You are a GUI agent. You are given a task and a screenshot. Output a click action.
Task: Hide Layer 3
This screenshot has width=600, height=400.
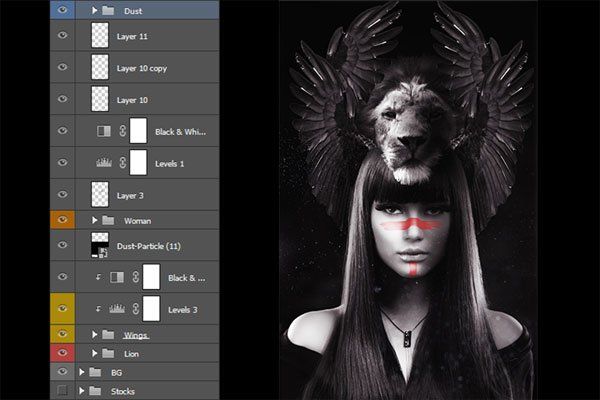click(62, 194)
